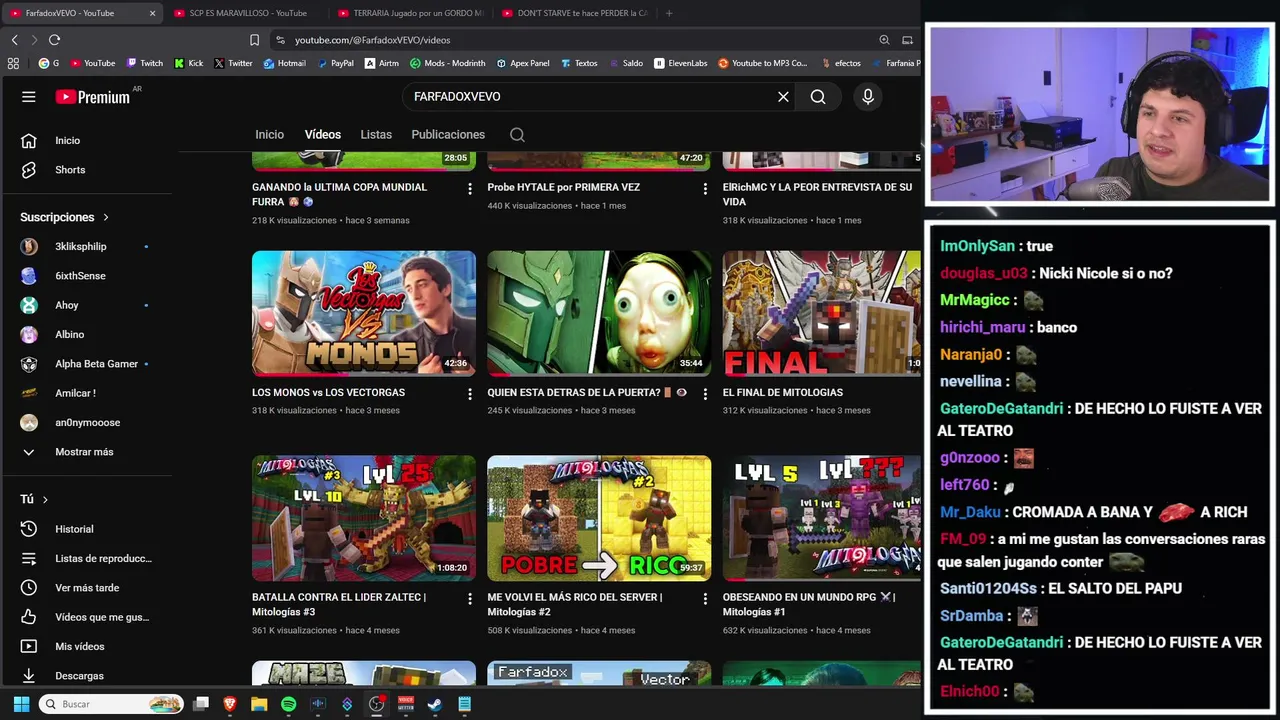1280x720 pixels.
Task: Play BATALLA CONTRA EL LIDER ZALTEC thumbnail
Action: tap(364, 518)
